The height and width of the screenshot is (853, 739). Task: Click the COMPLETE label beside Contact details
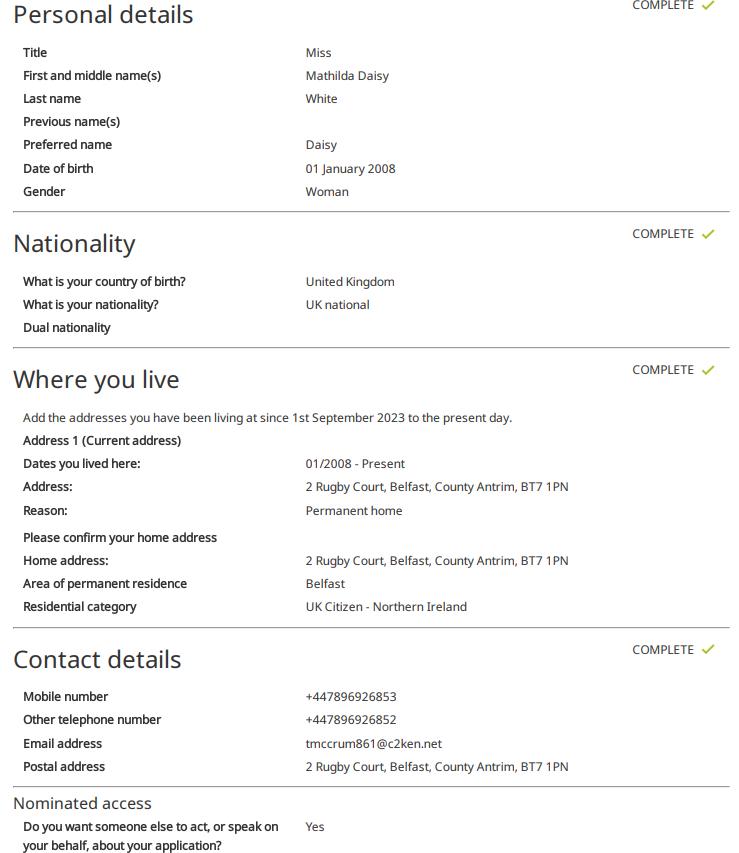tap(663, 650)
